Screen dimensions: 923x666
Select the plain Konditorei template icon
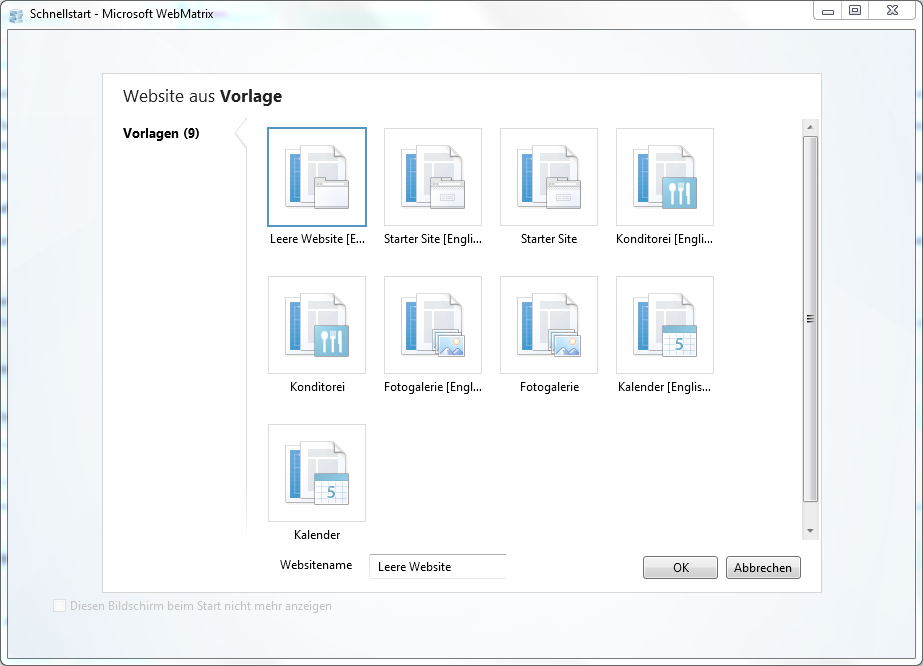(x=317, y=325)
